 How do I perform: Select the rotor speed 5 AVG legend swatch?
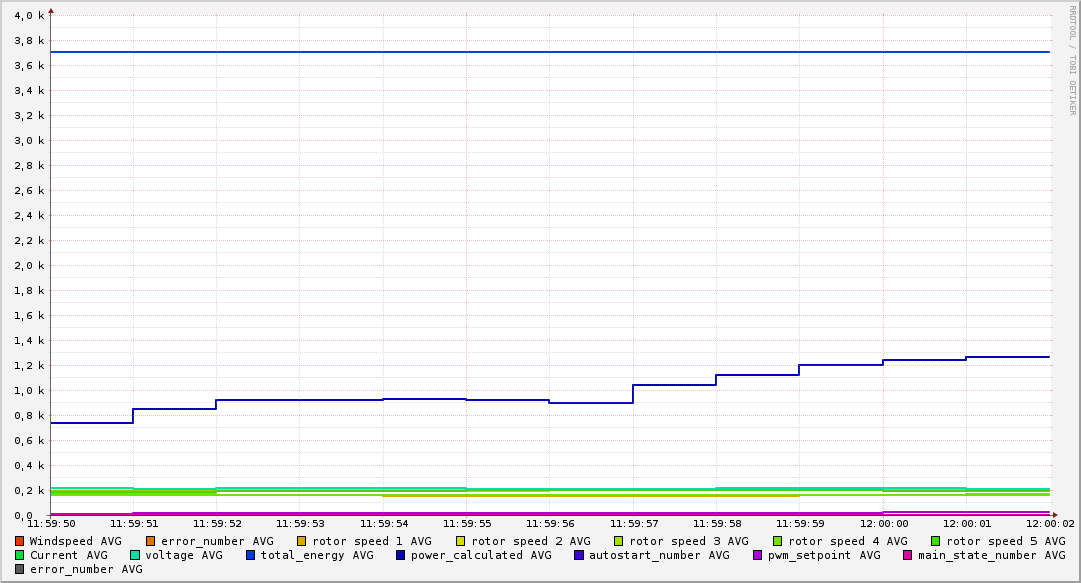click(x=936, y=542)
